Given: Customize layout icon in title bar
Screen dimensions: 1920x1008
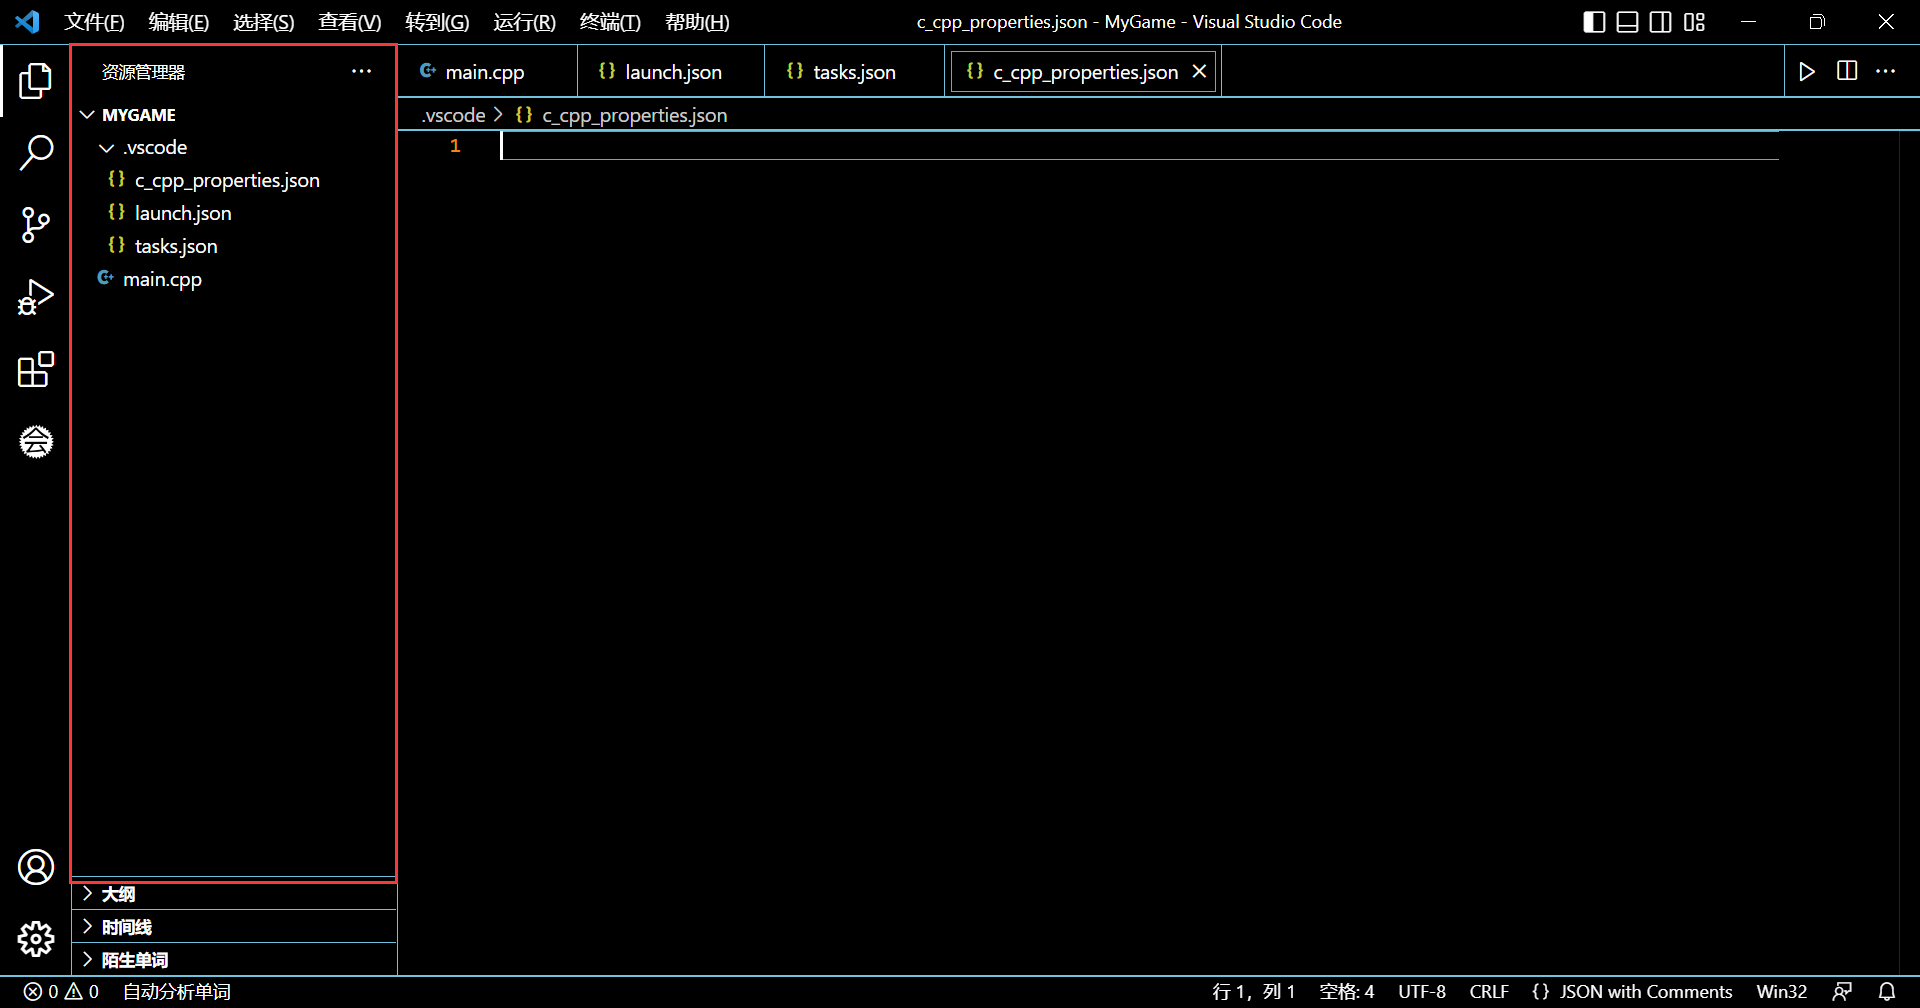Looking at the screenshot, I should coord(1694,22).
